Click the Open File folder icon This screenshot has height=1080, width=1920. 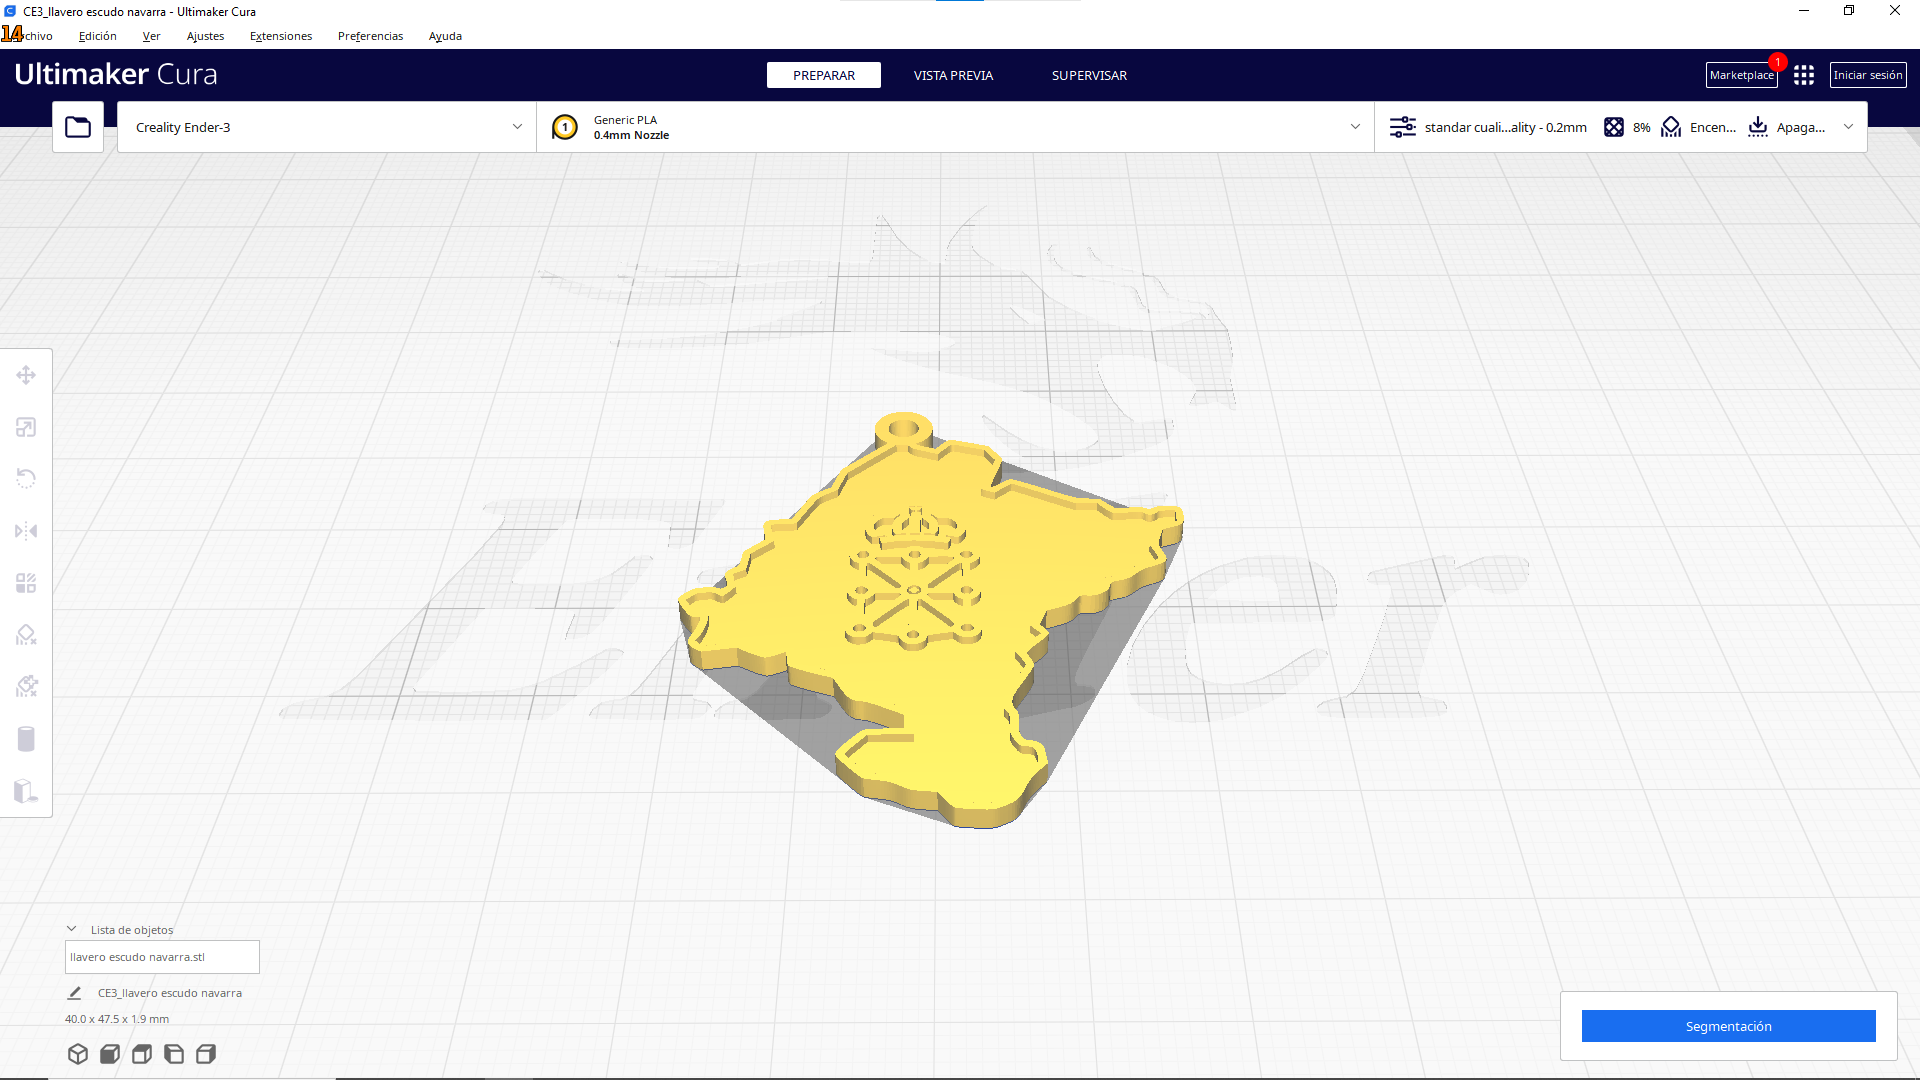pos(78,127)
